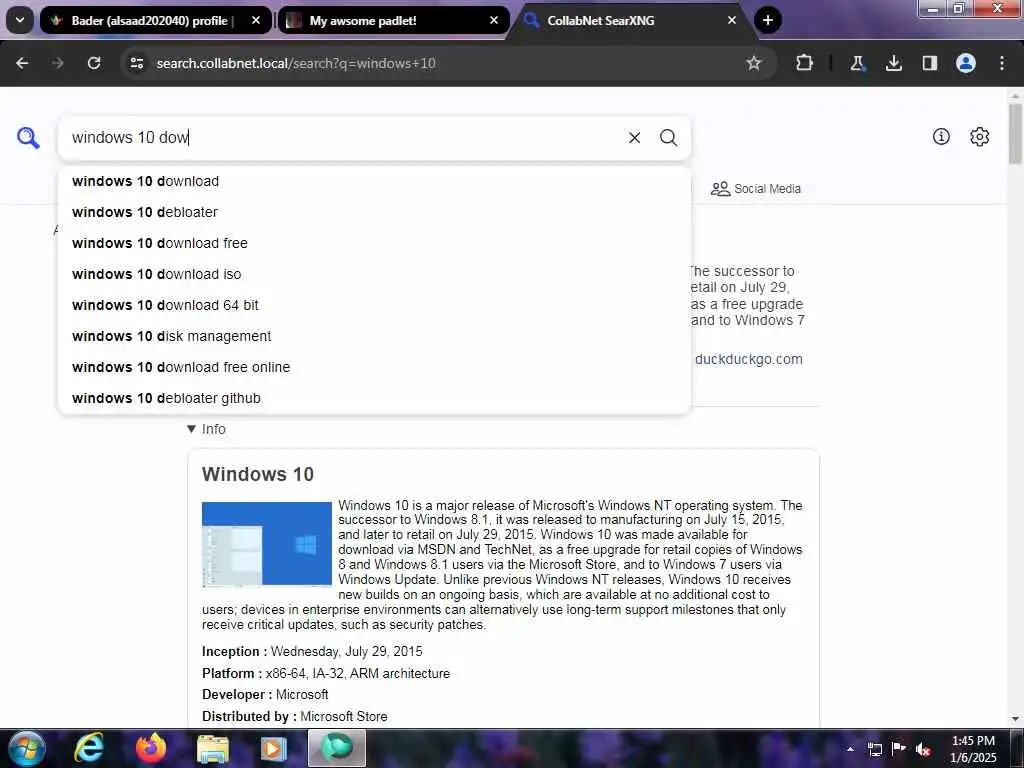Reload the current page
This screenshot has height=768, width=1024.
tap(94, 63)
